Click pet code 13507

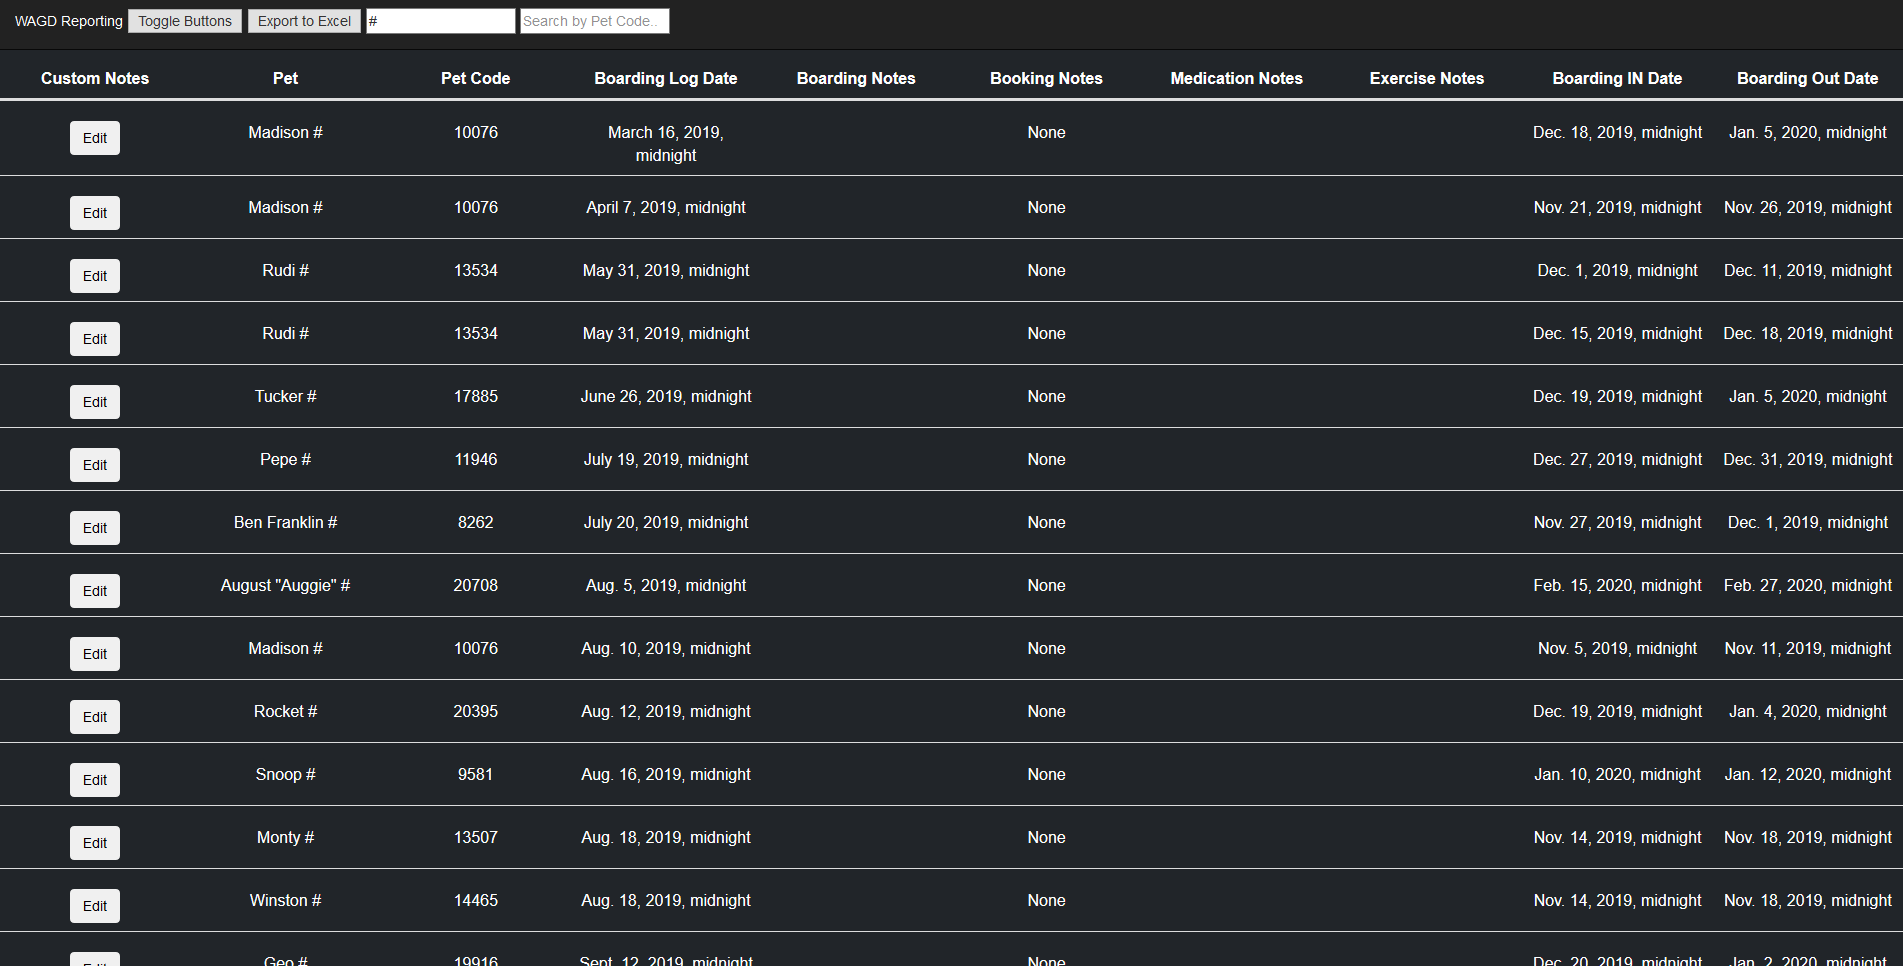(476, 837)
